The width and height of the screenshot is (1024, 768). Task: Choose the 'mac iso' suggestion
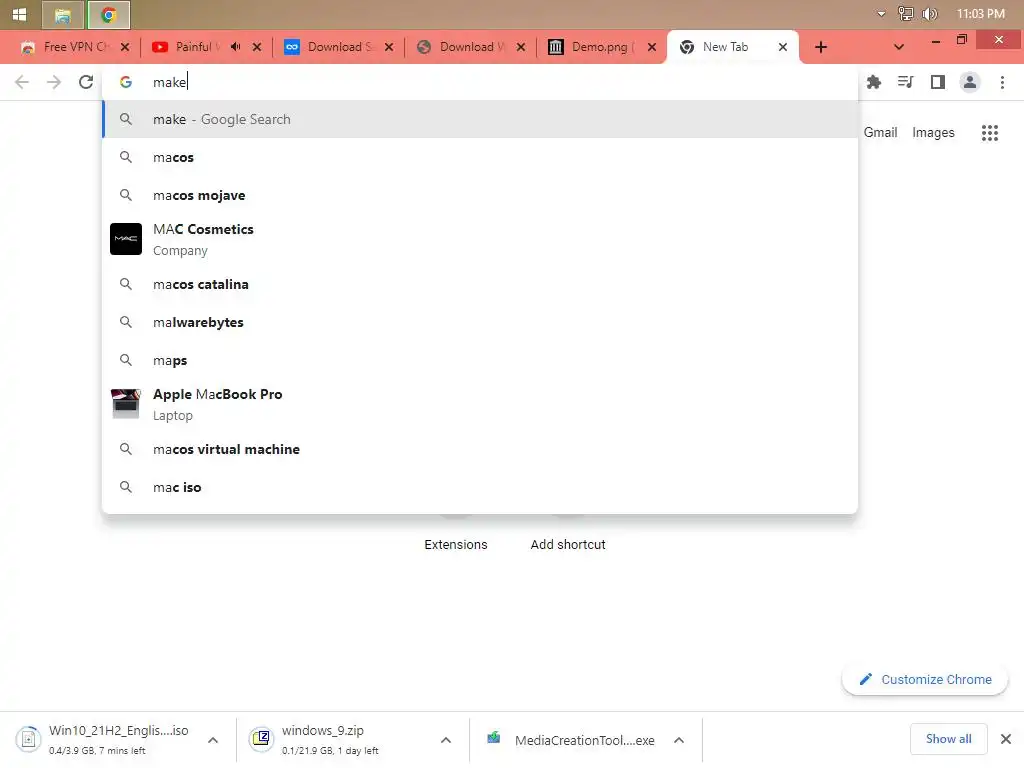(480, 487)
